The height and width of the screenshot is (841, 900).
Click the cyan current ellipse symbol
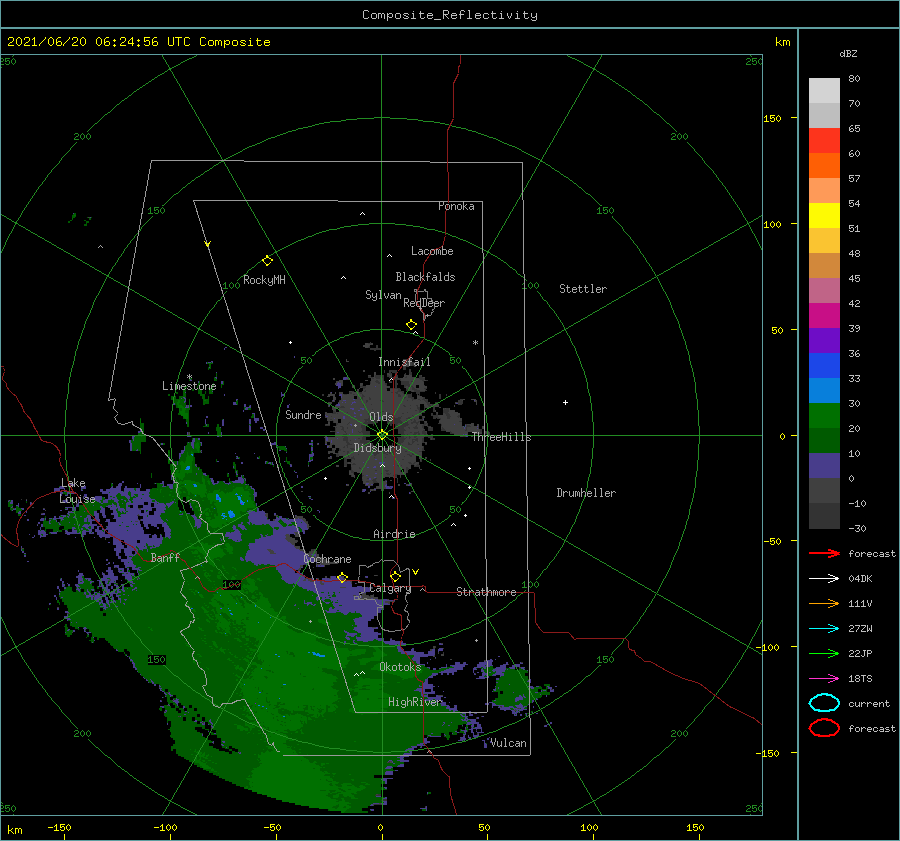(x=824, y=703)
